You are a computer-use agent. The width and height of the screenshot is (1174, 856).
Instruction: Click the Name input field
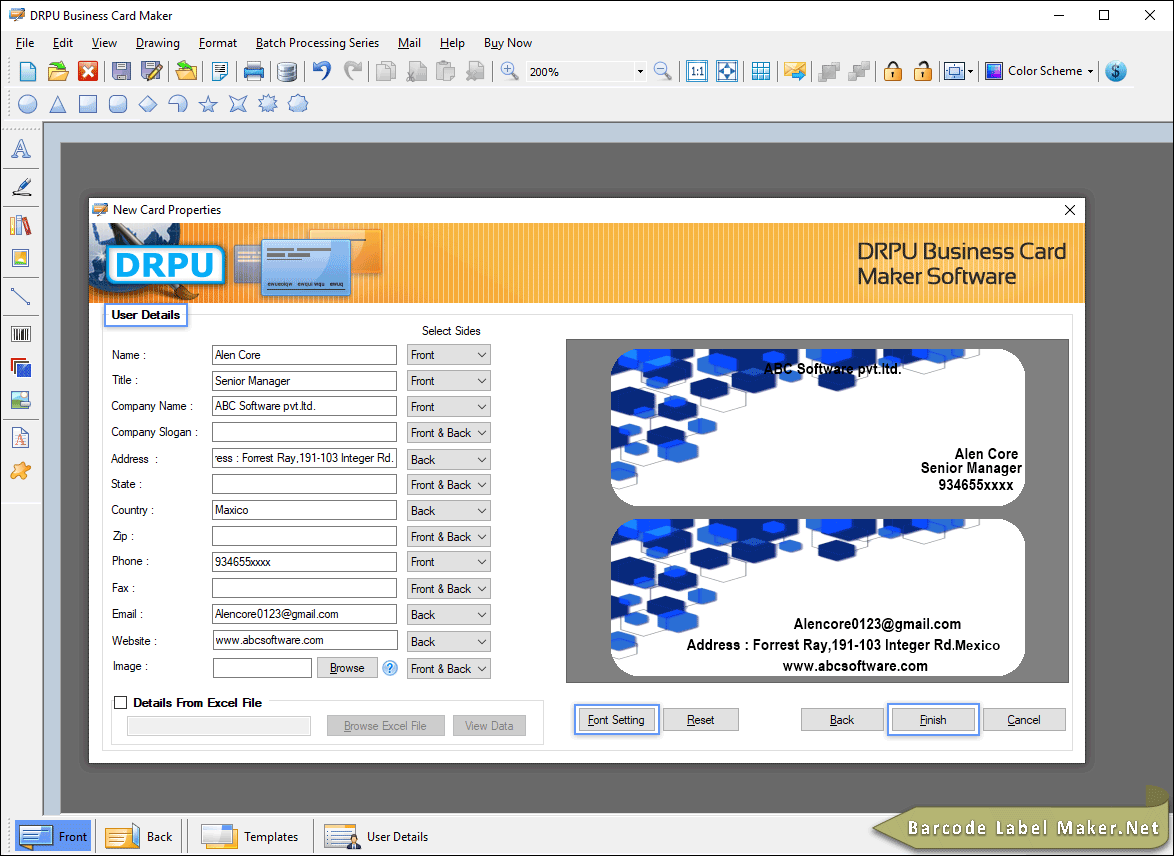(304, 355)
